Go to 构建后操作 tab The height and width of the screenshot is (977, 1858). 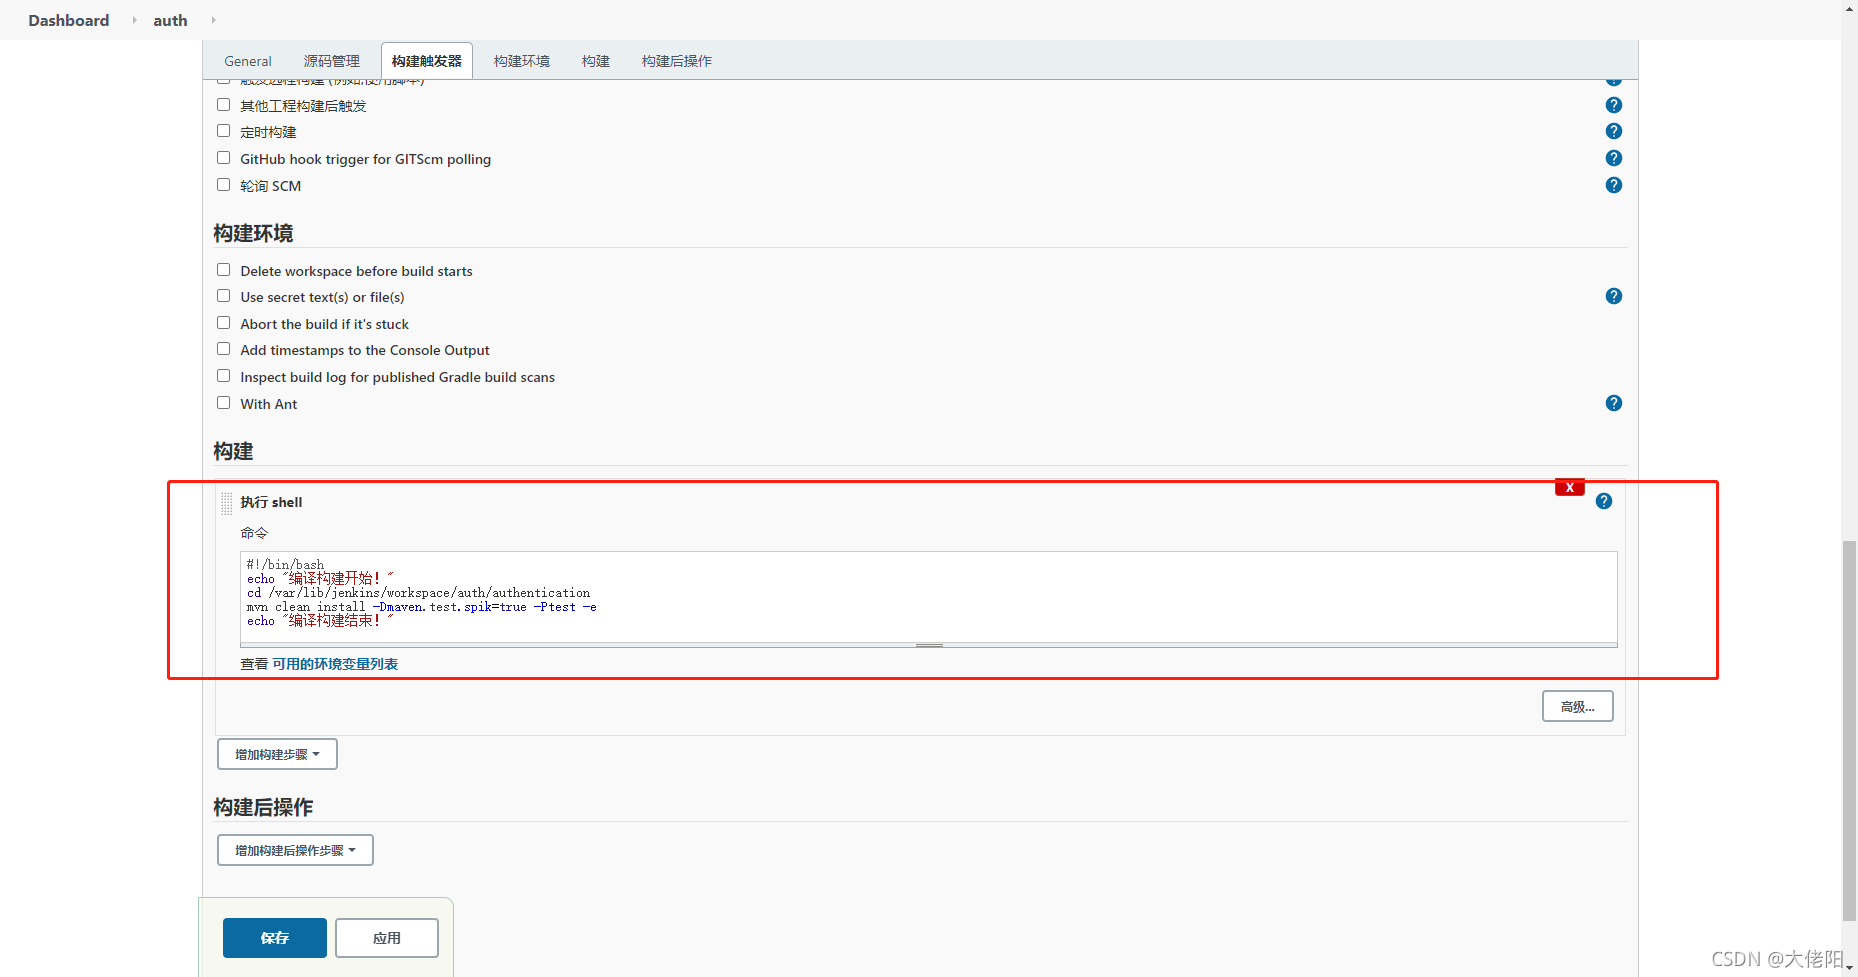click(x=677, y=61)
